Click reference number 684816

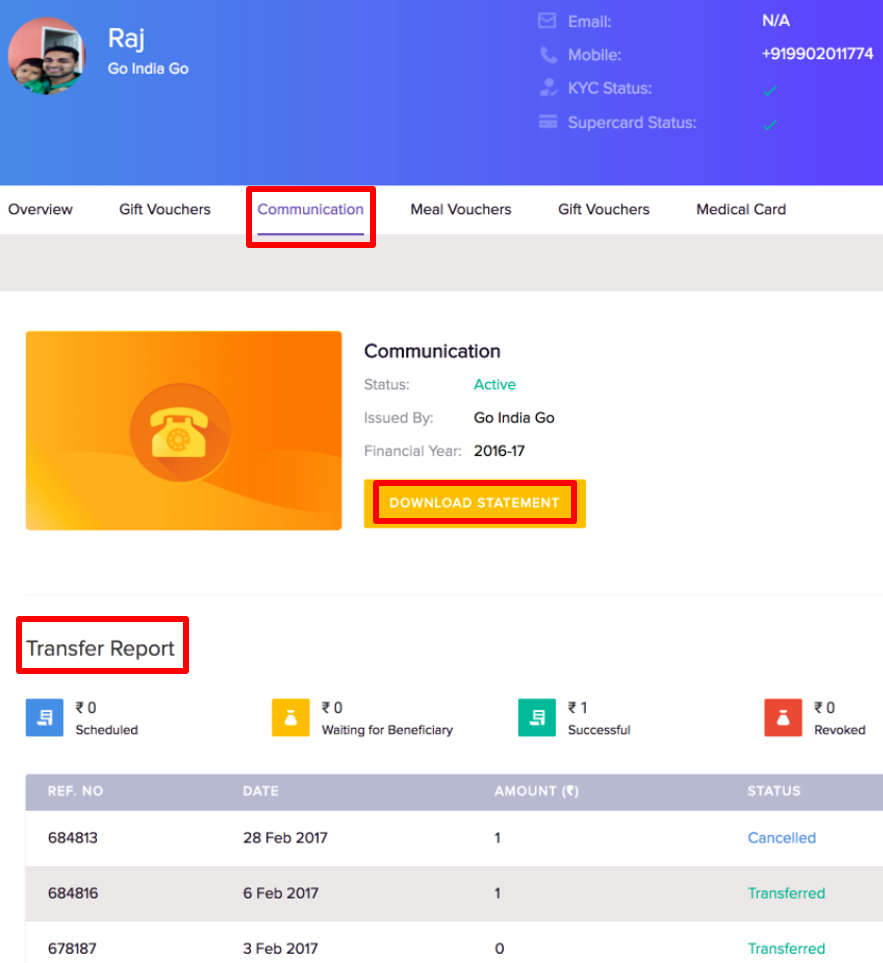[72, 893]
